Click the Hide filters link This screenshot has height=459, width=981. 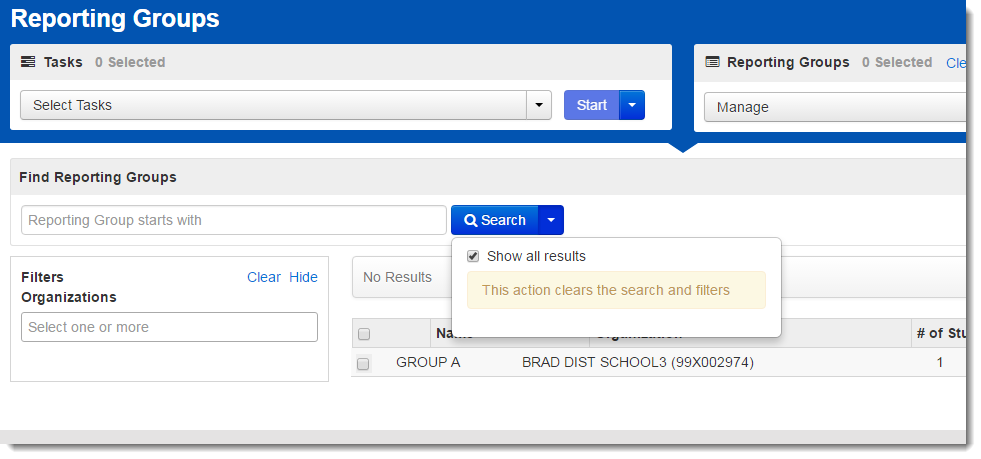[x=303, y=277]
